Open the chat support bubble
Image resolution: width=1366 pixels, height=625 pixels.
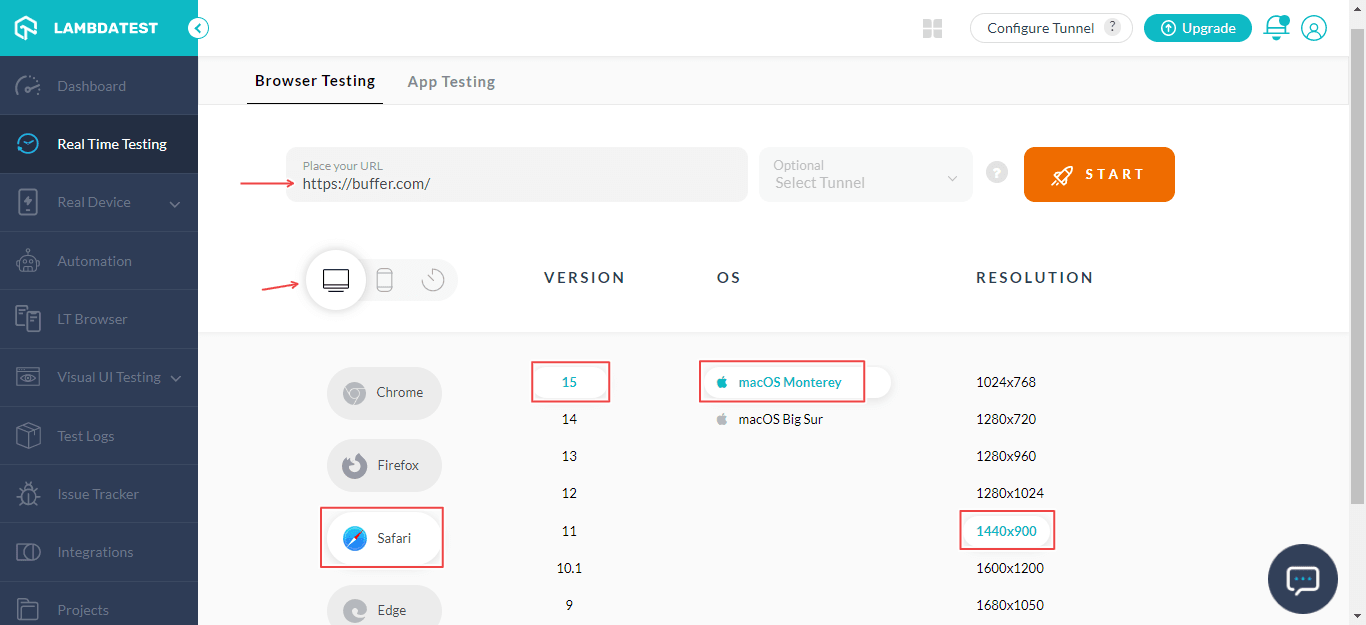(1302, 579)
